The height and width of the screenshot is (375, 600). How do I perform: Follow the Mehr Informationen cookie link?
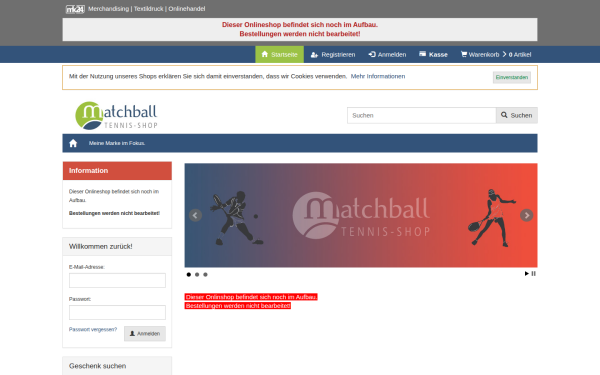[x=378, y=76]
